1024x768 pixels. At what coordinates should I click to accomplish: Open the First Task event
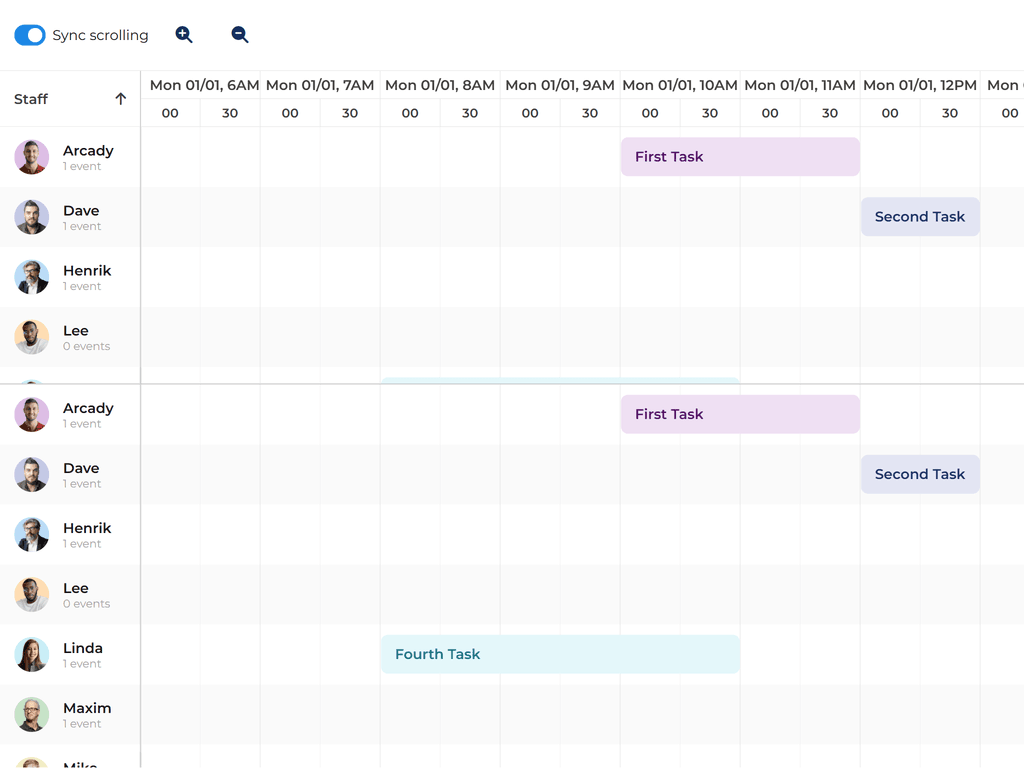(740, 157)
